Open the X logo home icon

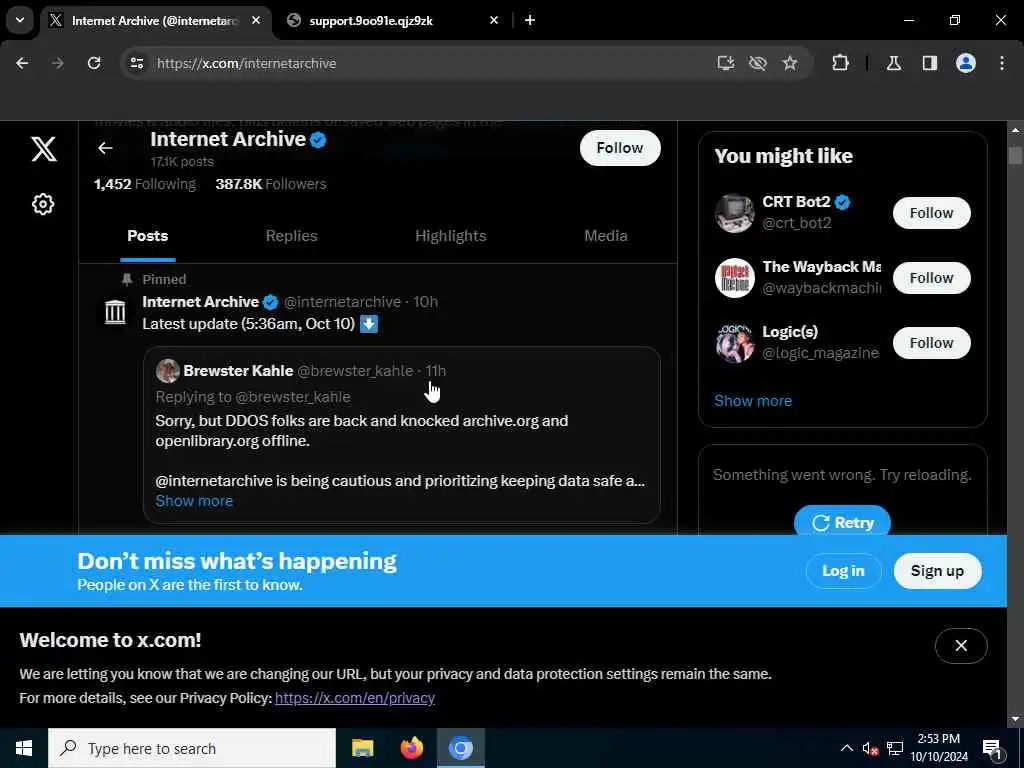44,149
